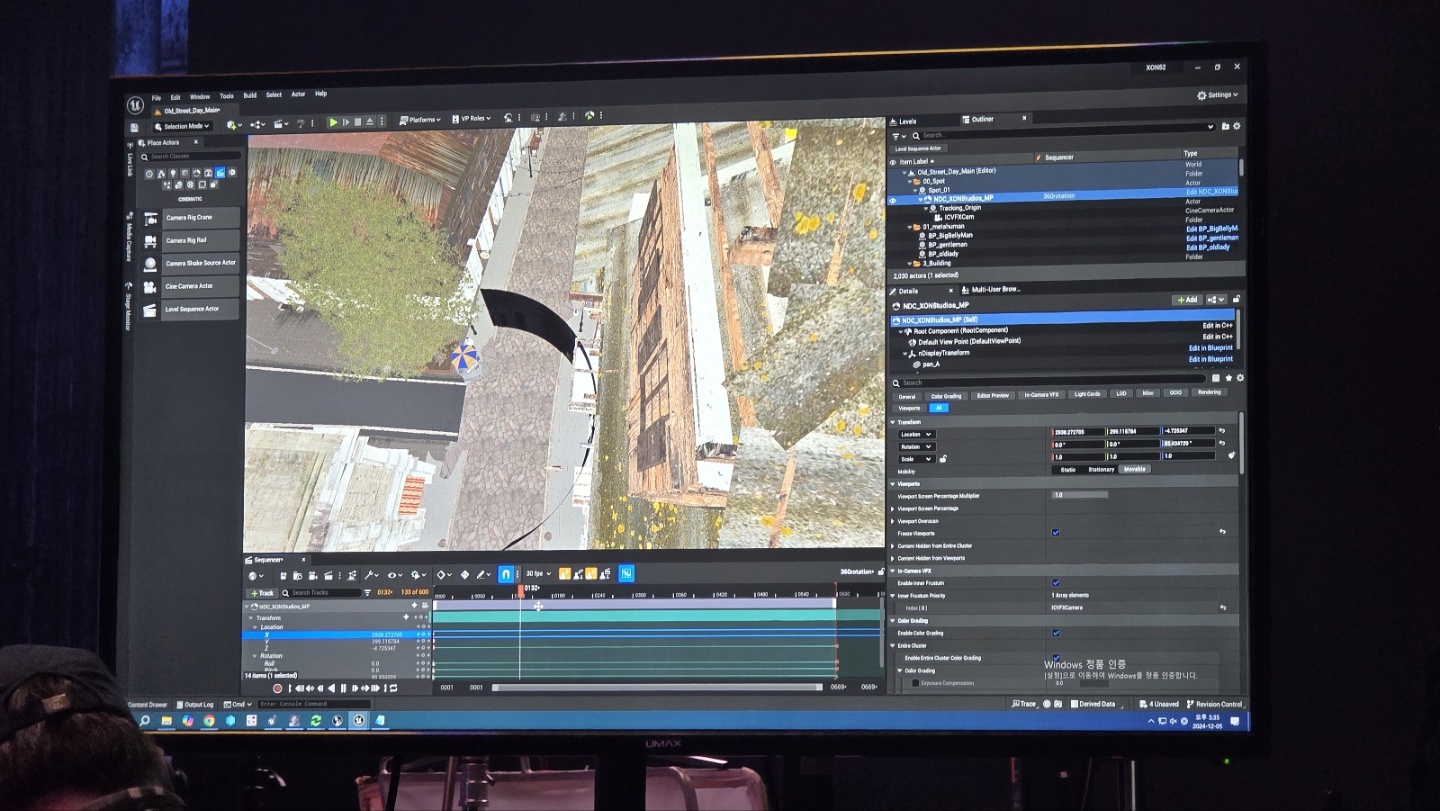The width and height of the screenshot is (1440, 811).
Task: Click the Add component button
Action: click(1186, 300)
